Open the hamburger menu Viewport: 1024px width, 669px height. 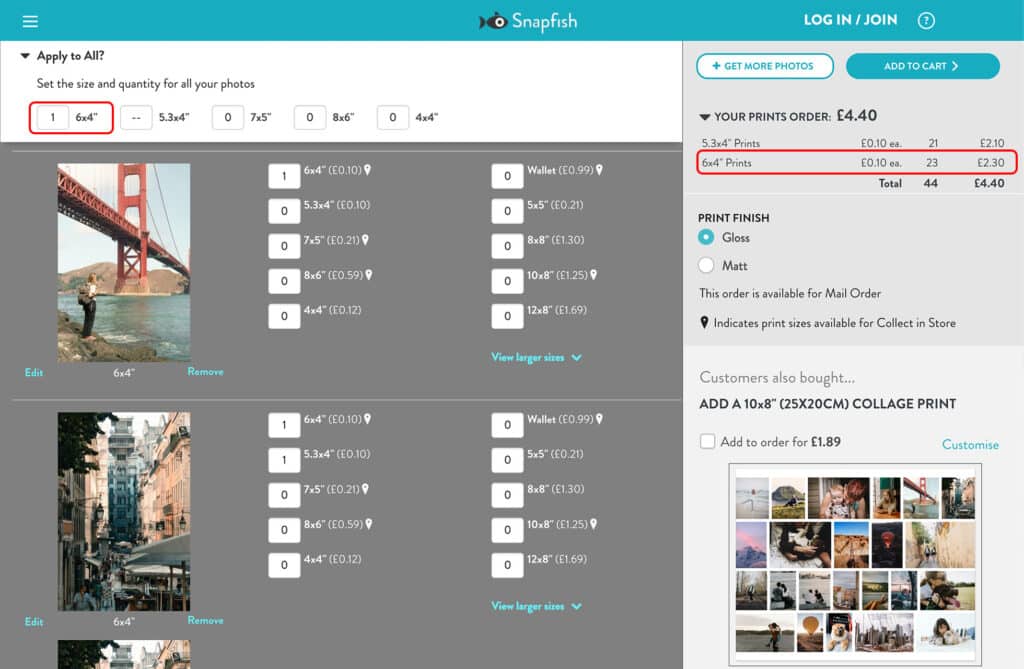(x=30, y=21)
